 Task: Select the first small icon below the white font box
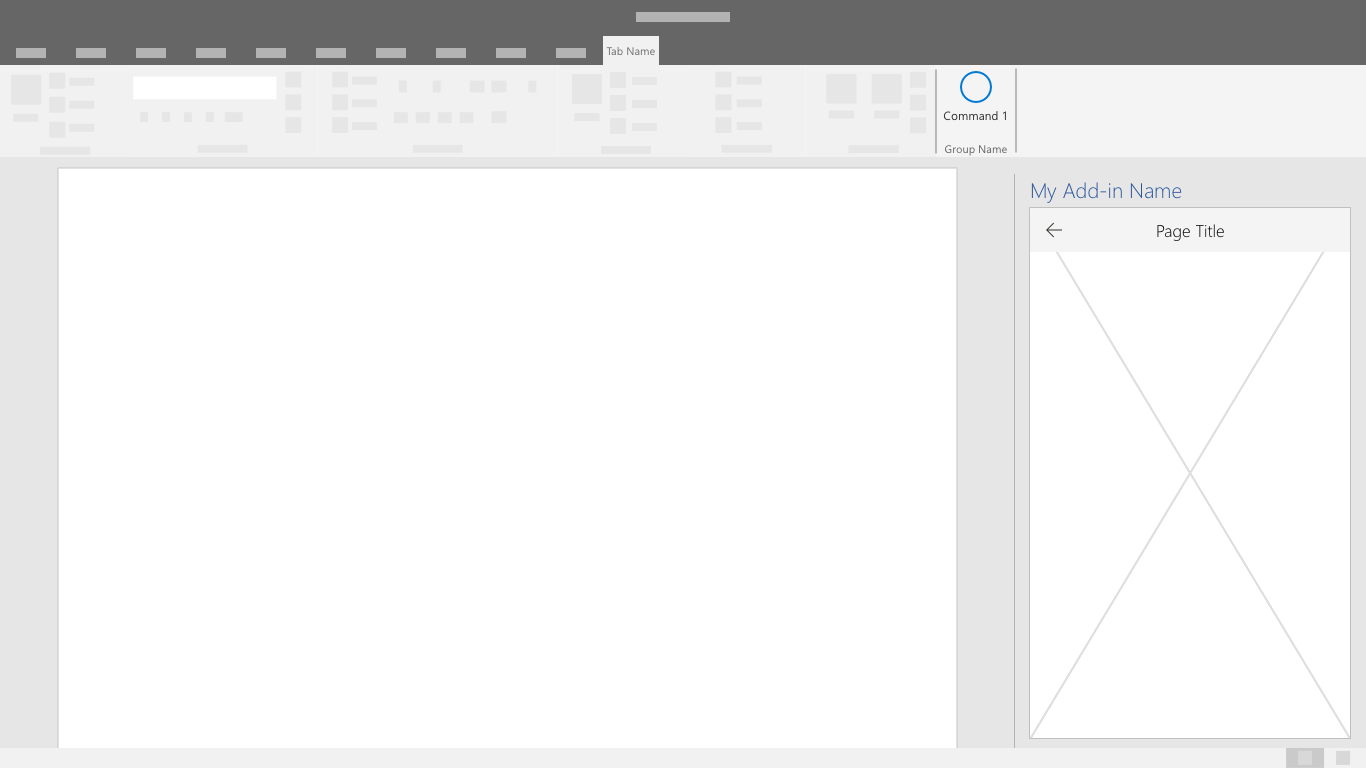point(143,116)
